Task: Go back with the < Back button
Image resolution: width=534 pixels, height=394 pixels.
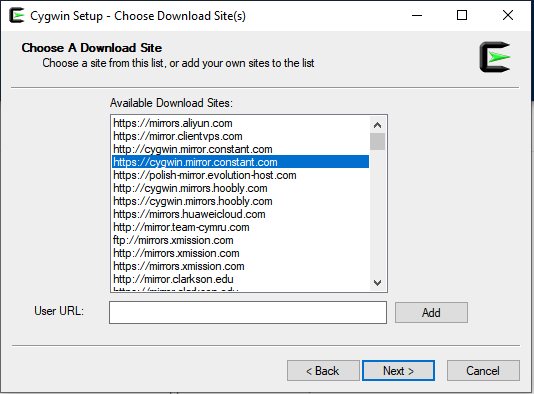Action: pos(323,371)
